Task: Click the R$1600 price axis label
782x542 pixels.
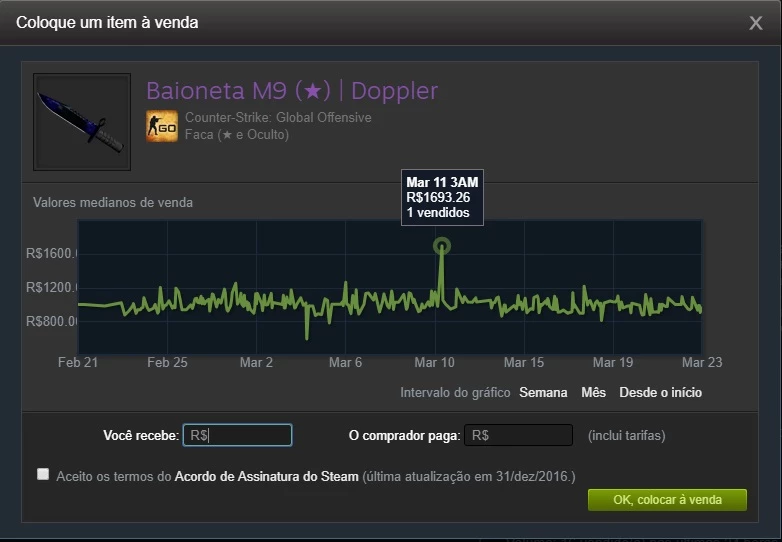Action: tap(52, 253)
